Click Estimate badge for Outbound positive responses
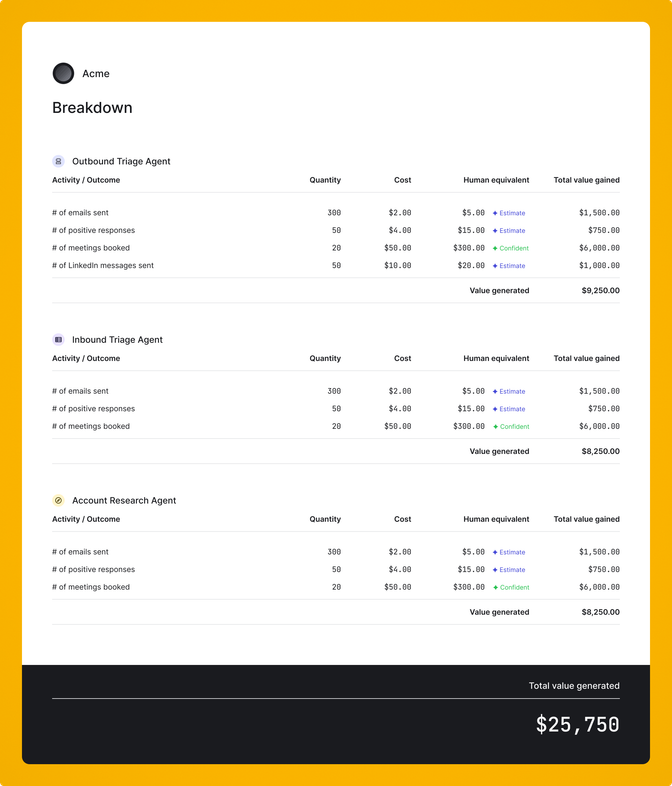This screenshot has width=672, height=786. coord(509,231)
